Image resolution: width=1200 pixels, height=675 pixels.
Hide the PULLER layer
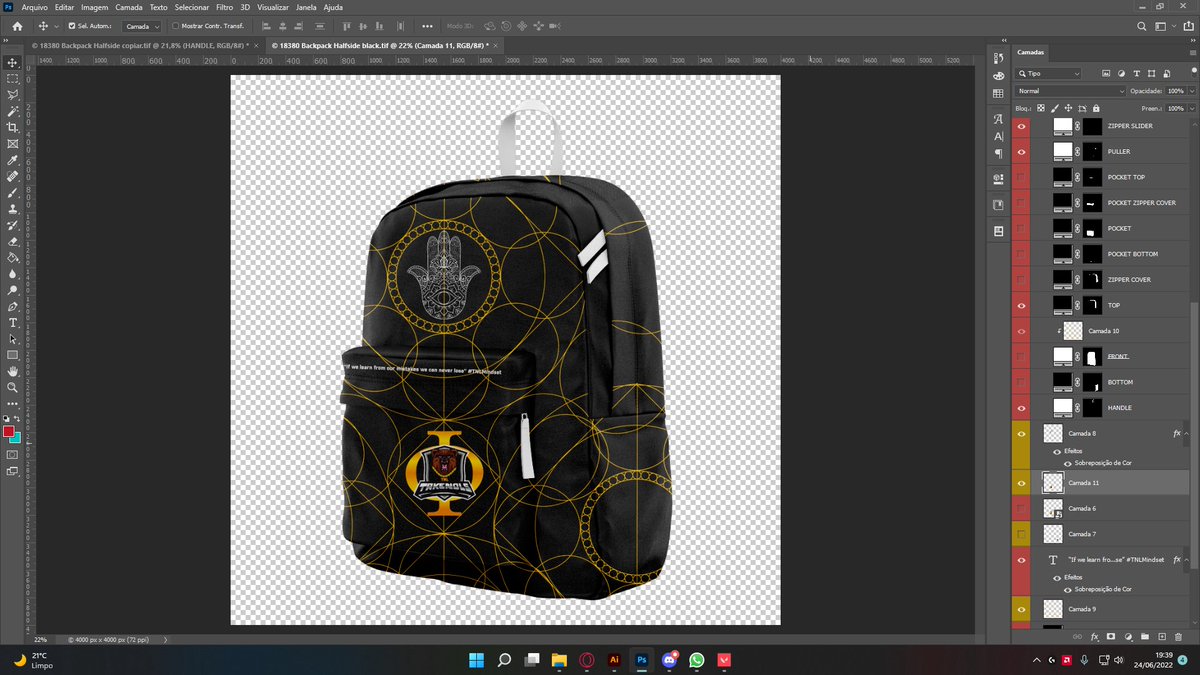(x=1021, y=152)
